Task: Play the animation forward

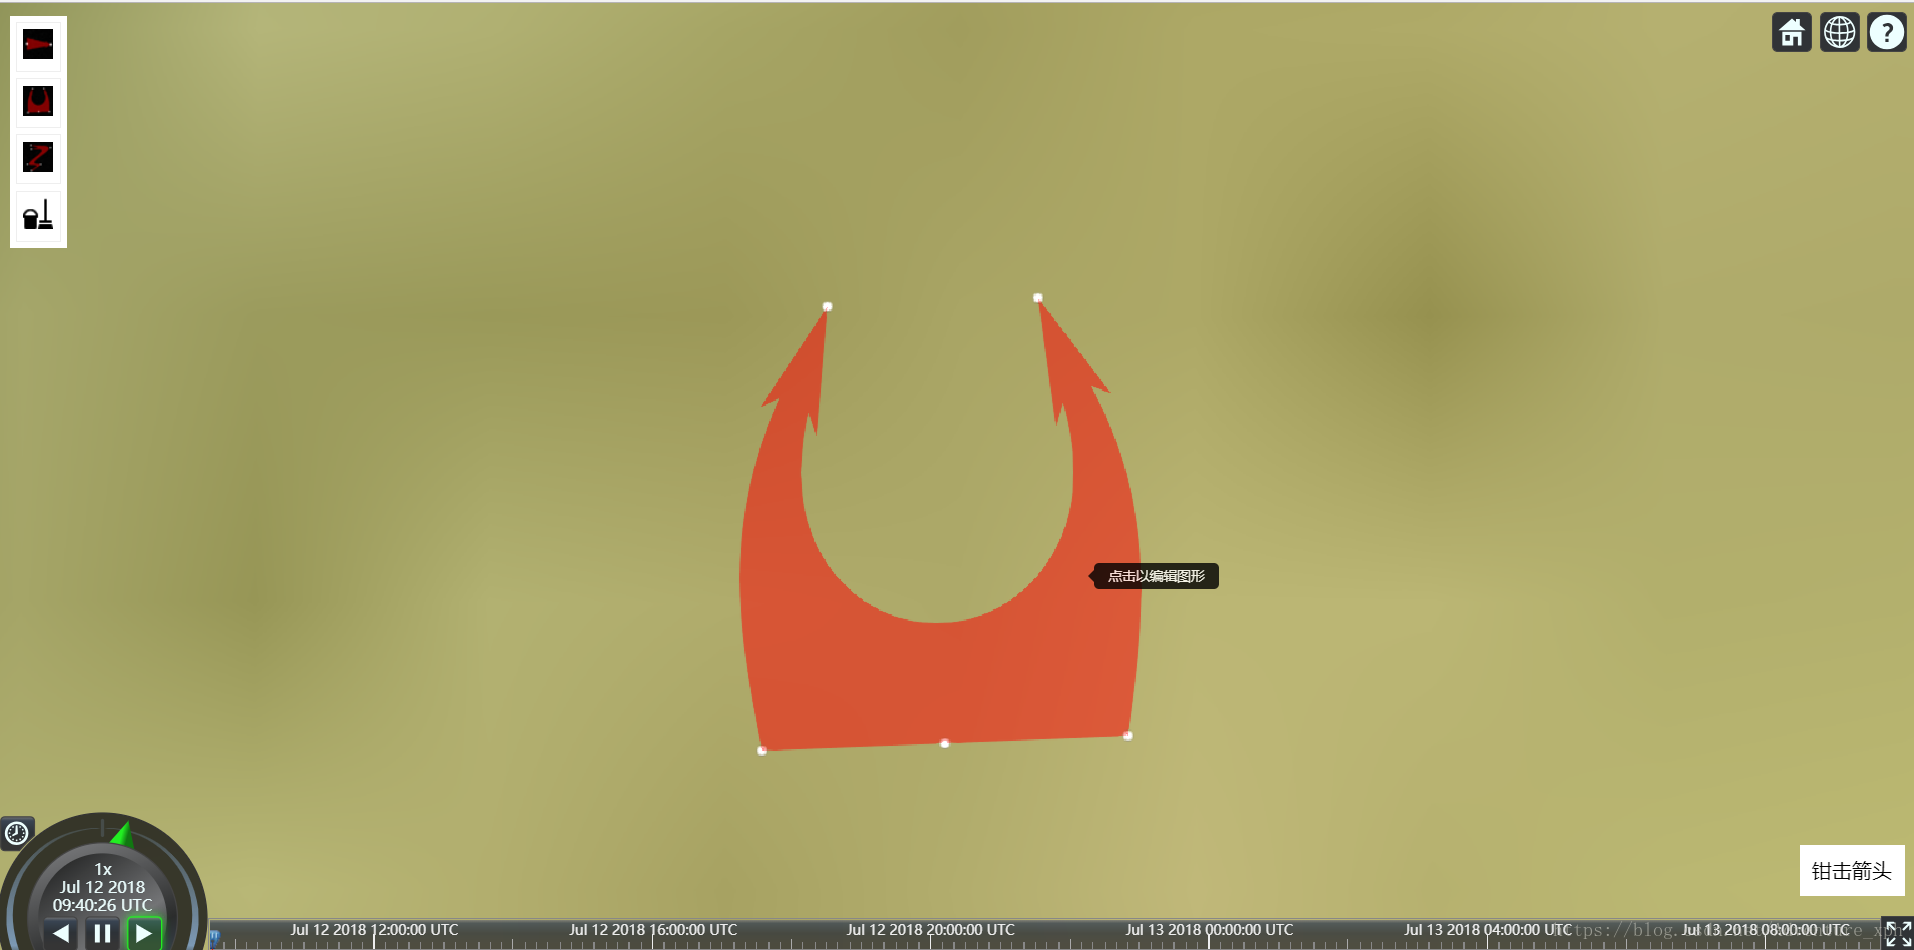Action: 144,933
